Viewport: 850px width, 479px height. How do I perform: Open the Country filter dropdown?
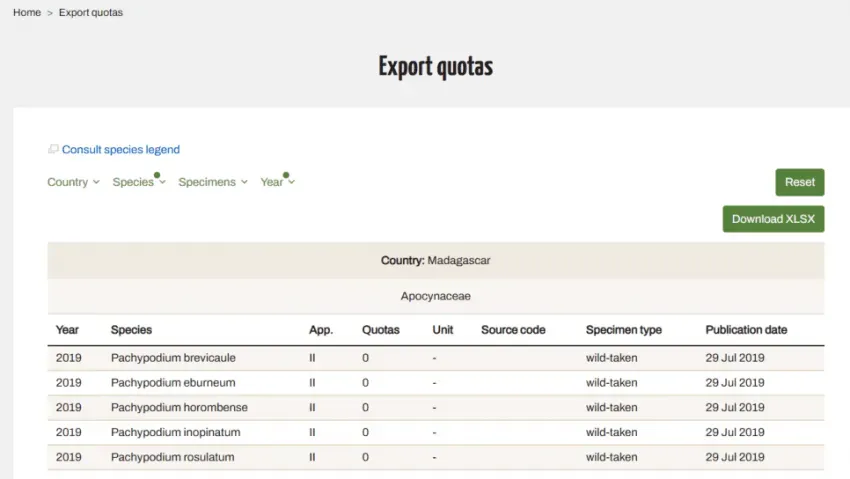click(x=73, y=182)
